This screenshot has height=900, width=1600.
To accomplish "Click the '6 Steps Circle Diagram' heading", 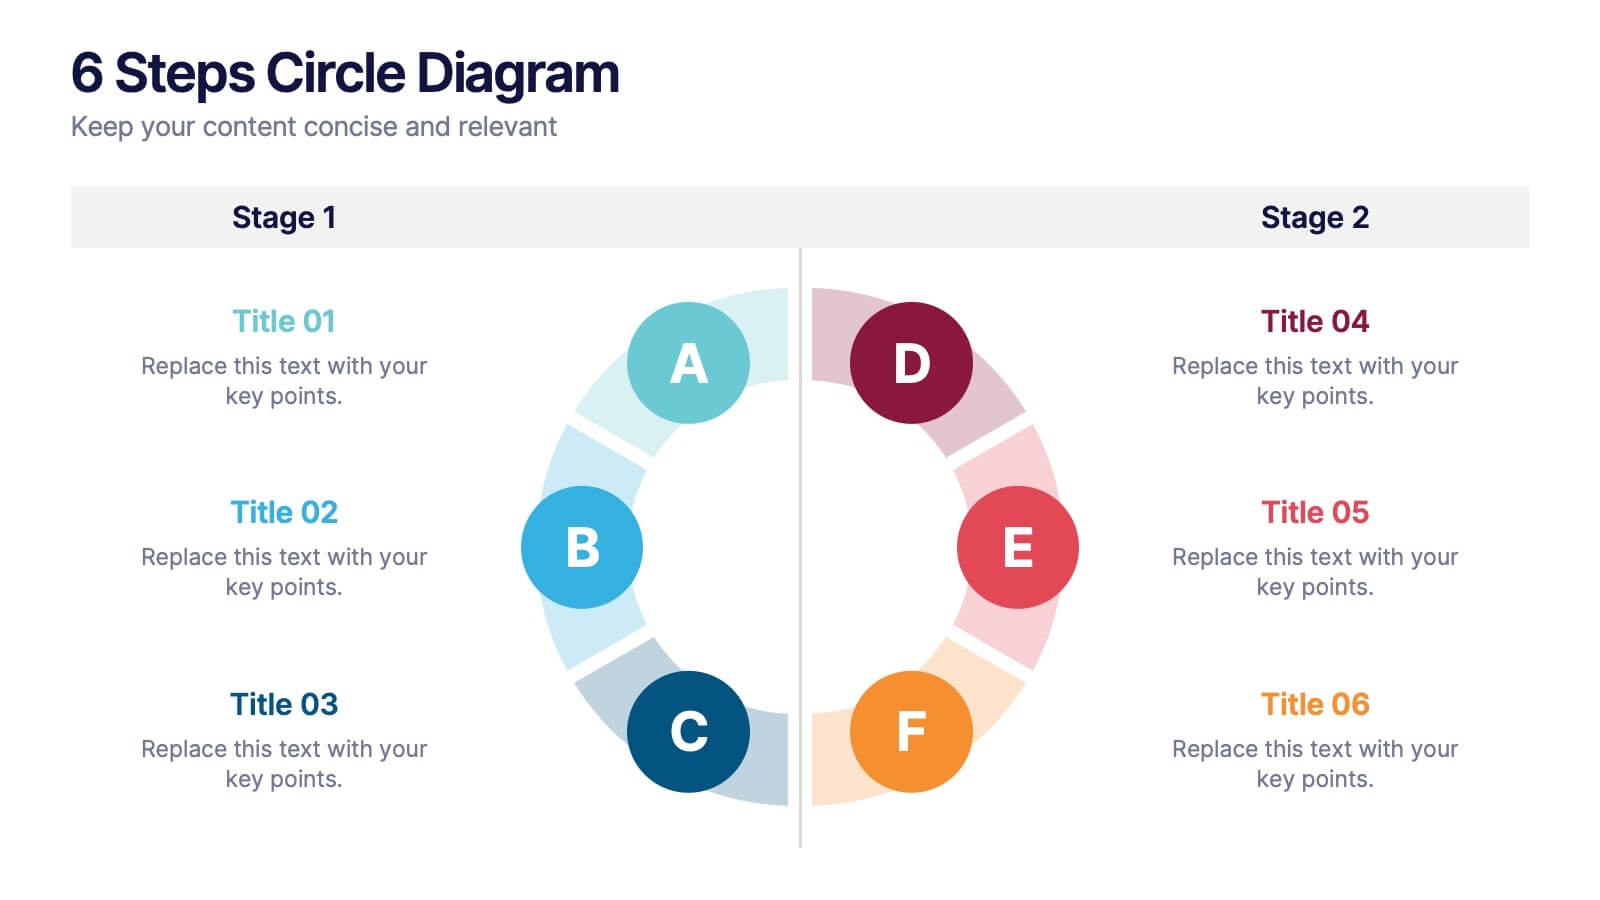I will point(345,73).
